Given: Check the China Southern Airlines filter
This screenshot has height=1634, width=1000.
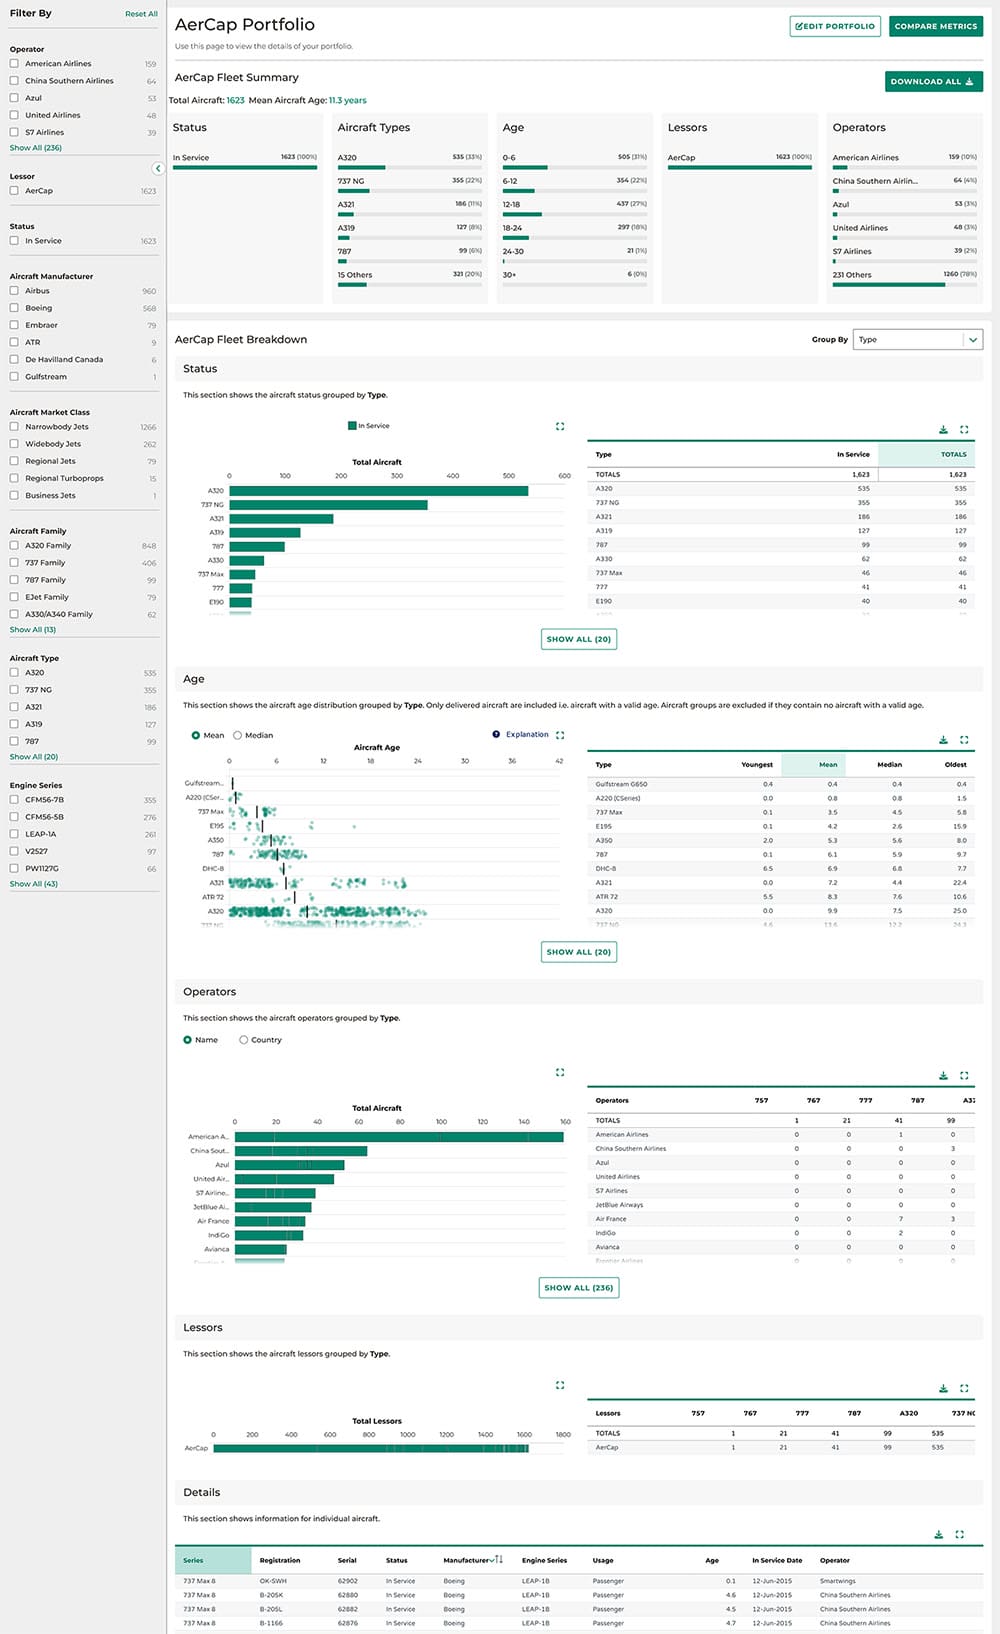Looking at the screenshot, I should 14,80.
